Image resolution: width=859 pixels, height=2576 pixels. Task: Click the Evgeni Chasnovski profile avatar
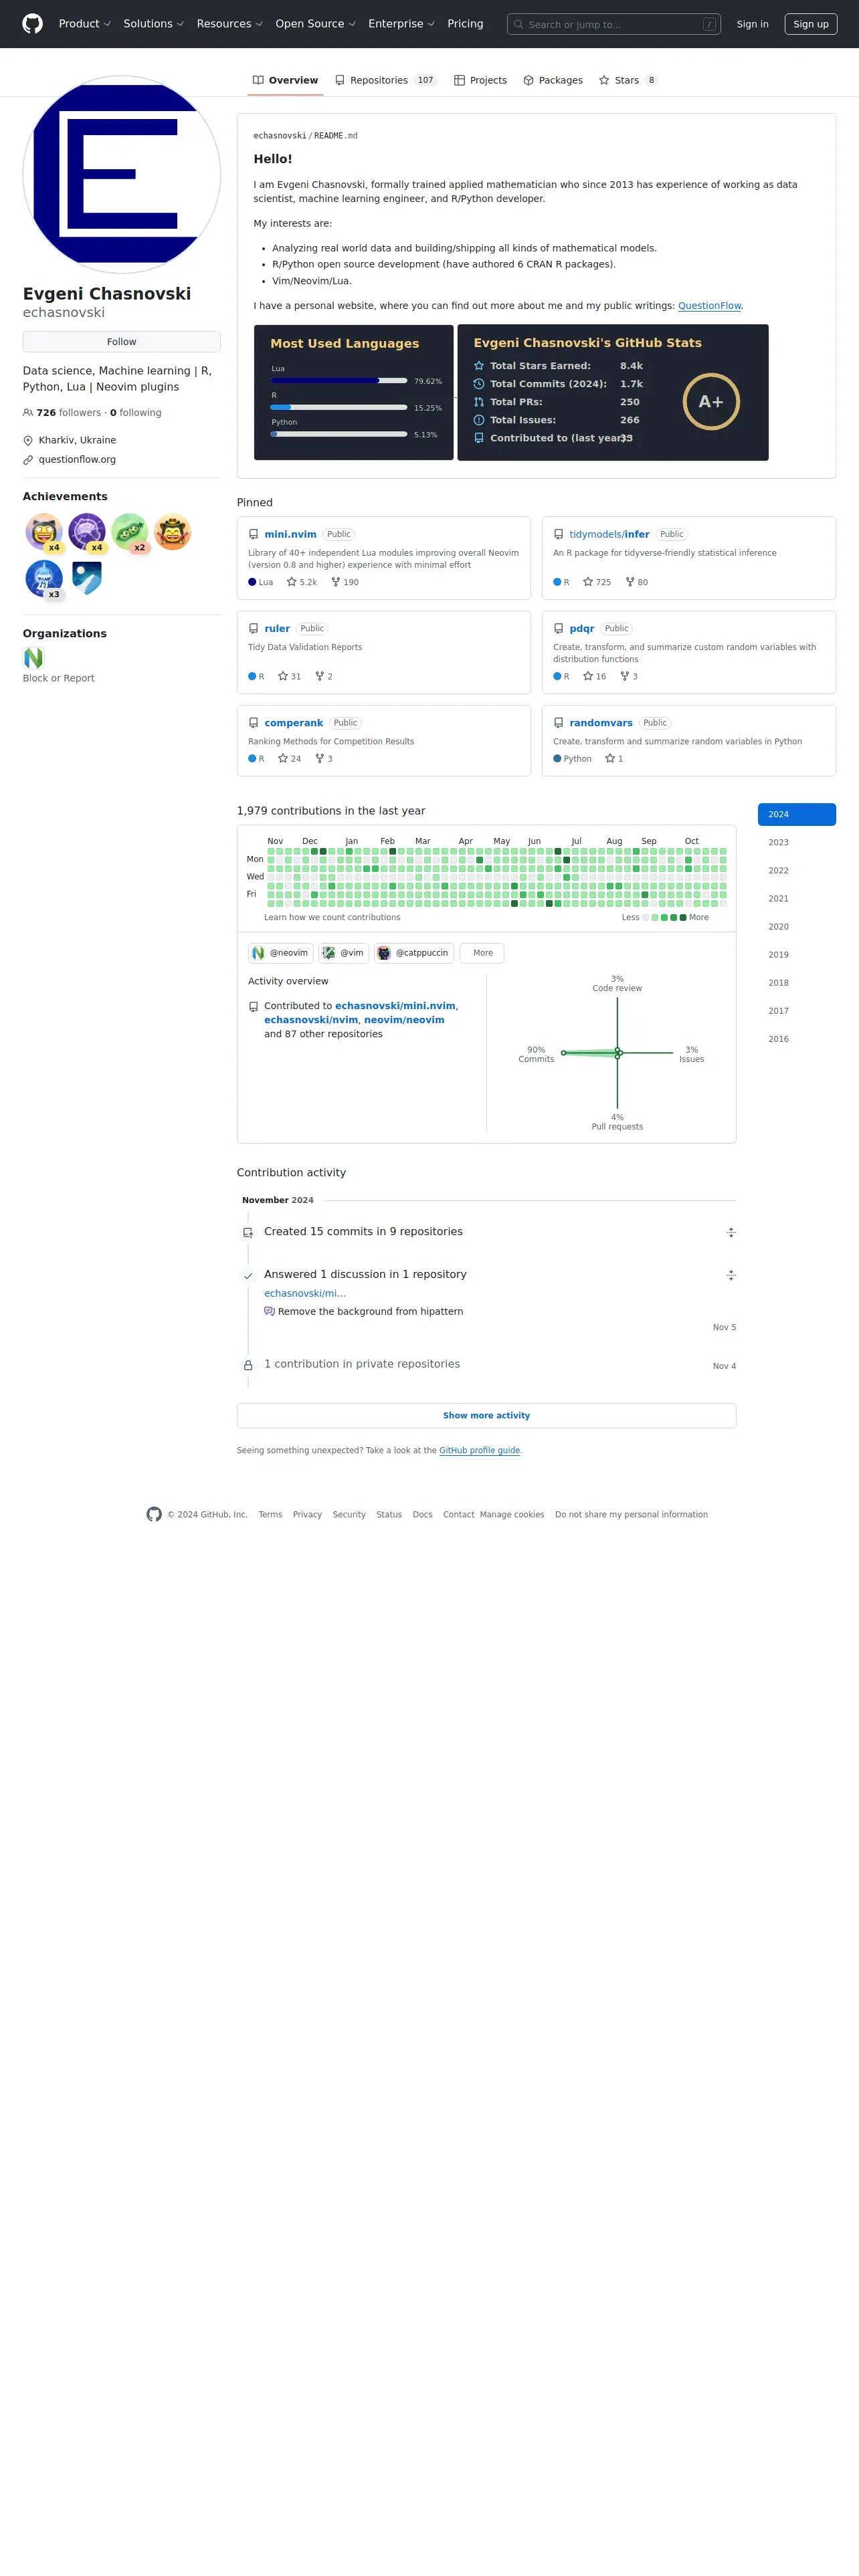pos(122,174)
